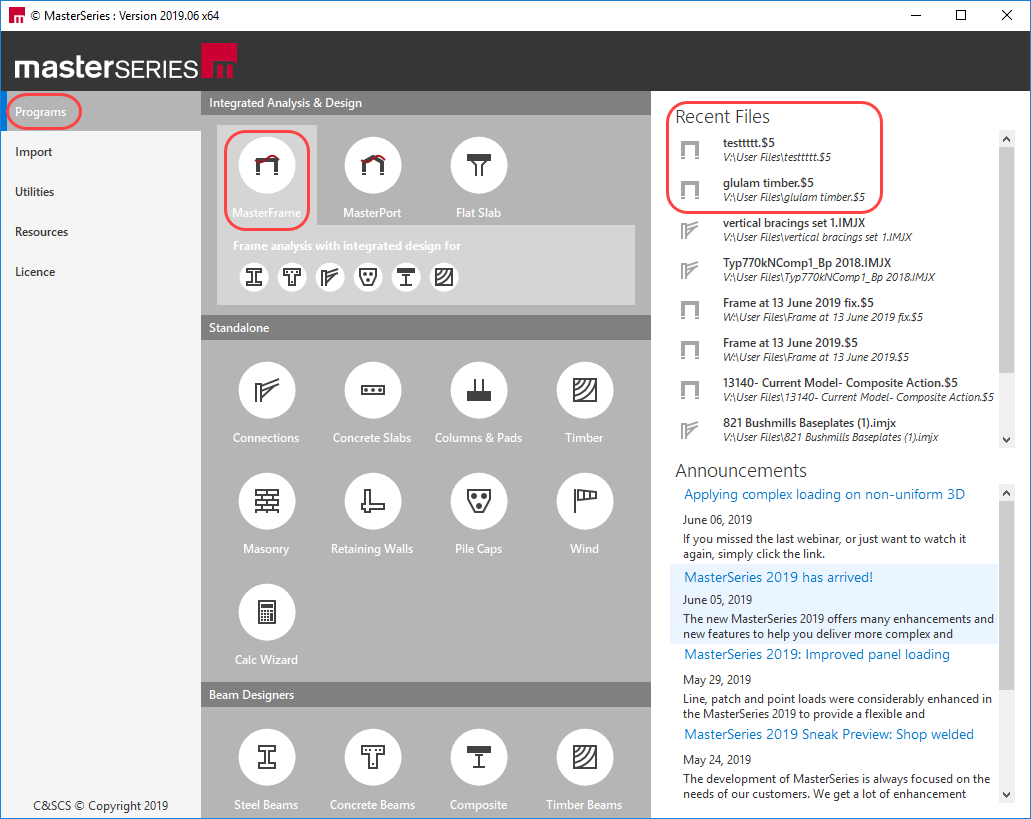Open the Calc Wizard calculator

click(x=266, y=613)
